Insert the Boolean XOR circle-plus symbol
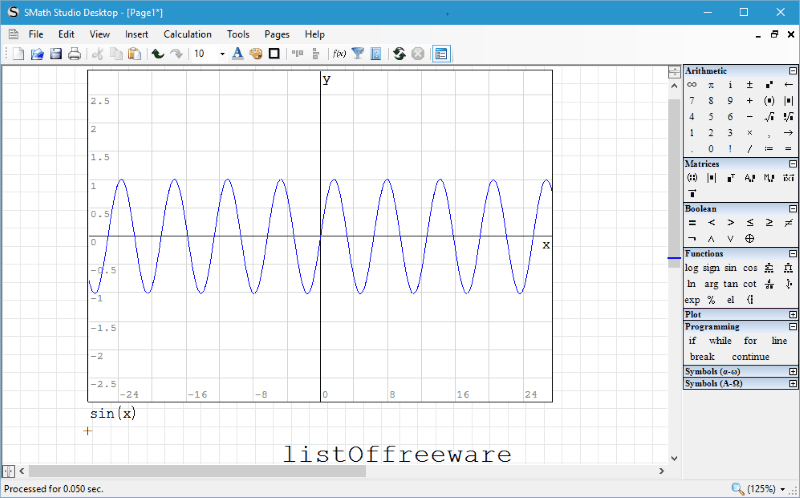800x498 pixels. point(749,238)
